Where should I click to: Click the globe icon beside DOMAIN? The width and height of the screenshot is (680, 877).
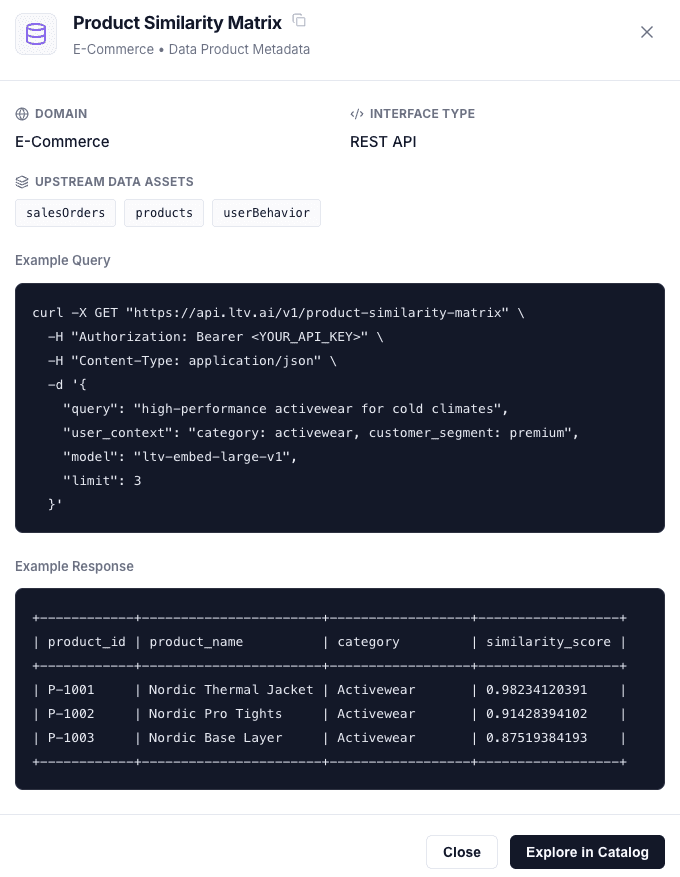tap(21, 113)
